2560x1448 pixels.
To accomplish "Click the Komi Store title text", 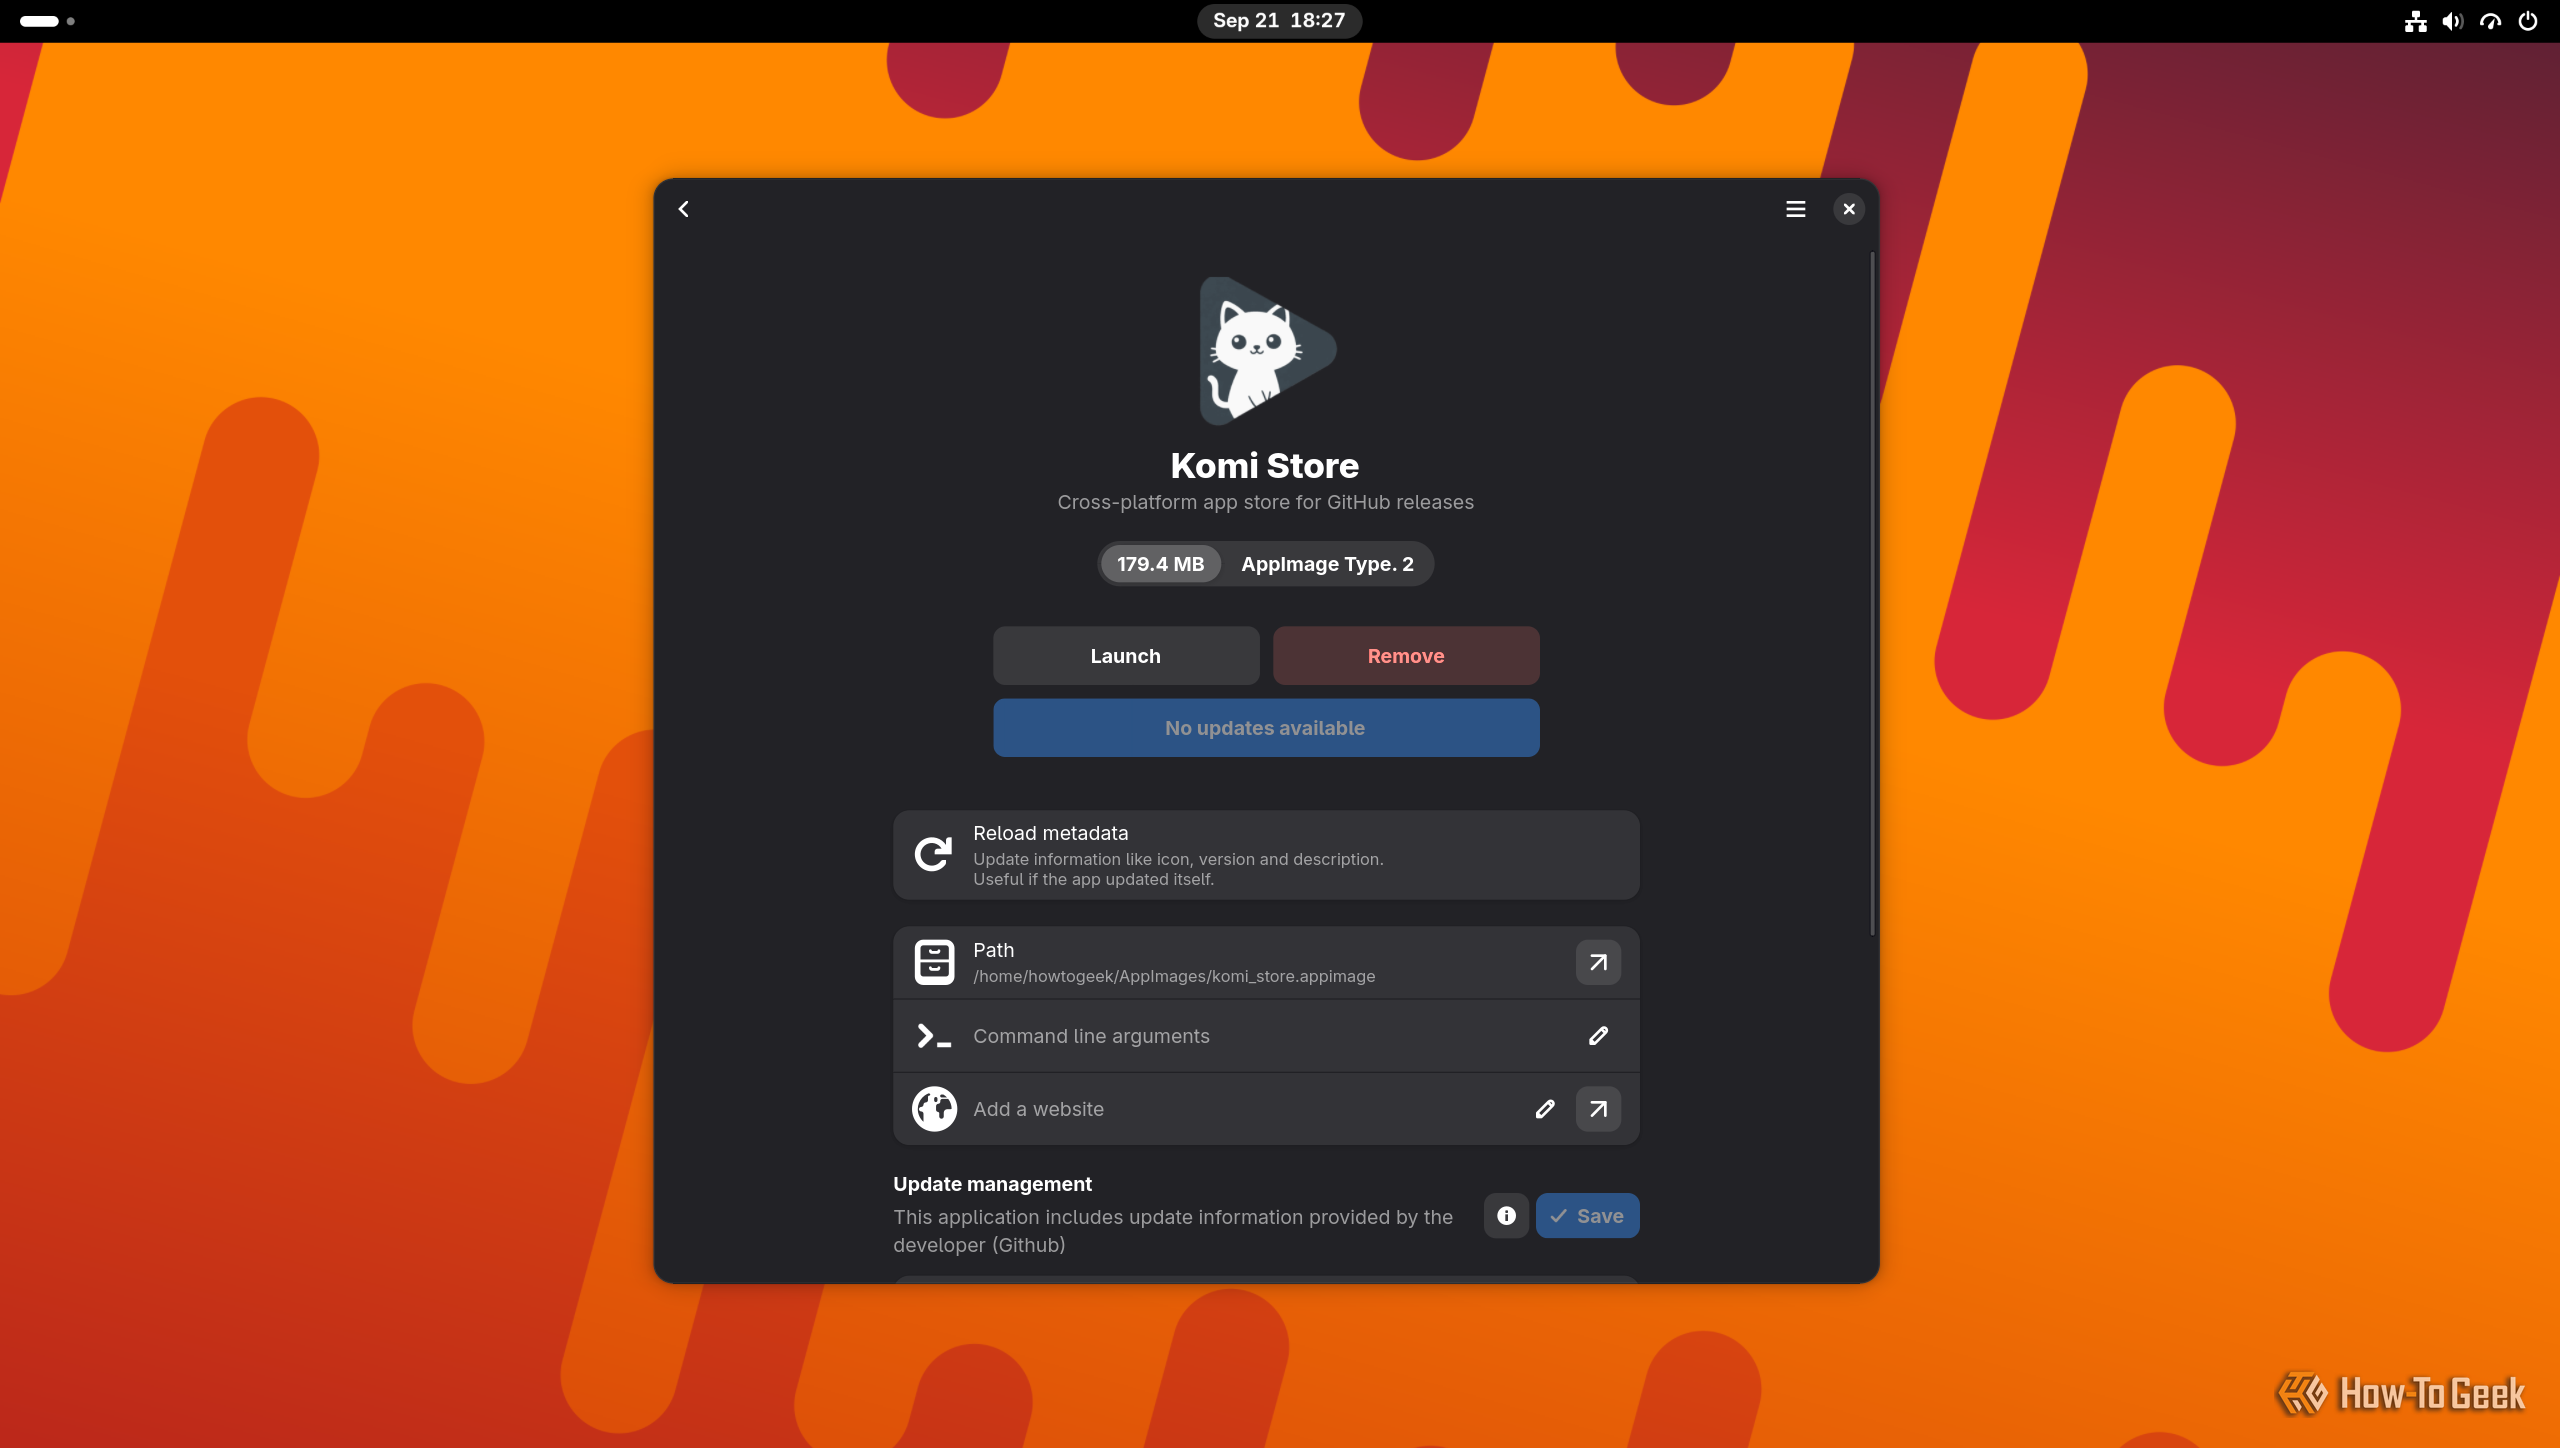I will click(1265, 465).
